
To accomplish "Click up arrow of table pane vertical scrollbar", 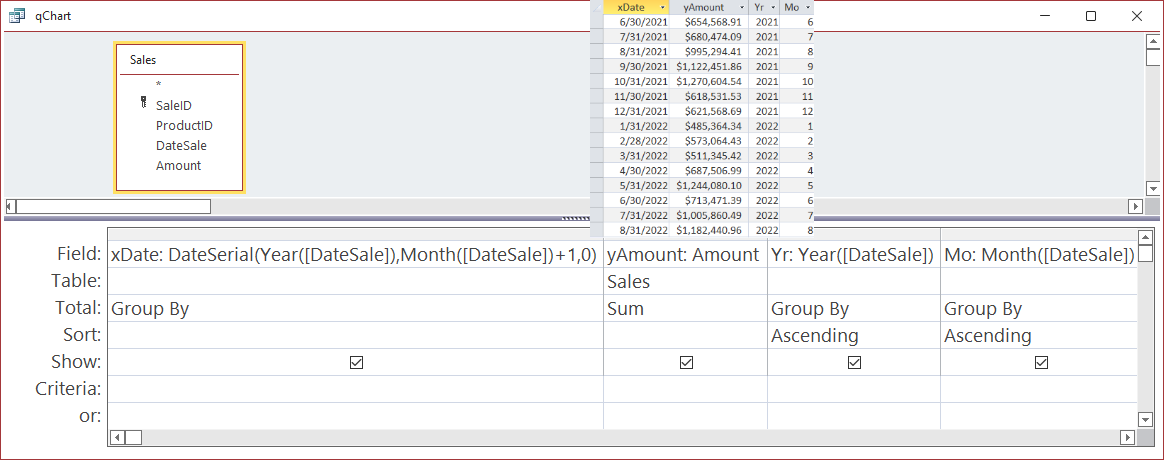I will pos(1153,41).
